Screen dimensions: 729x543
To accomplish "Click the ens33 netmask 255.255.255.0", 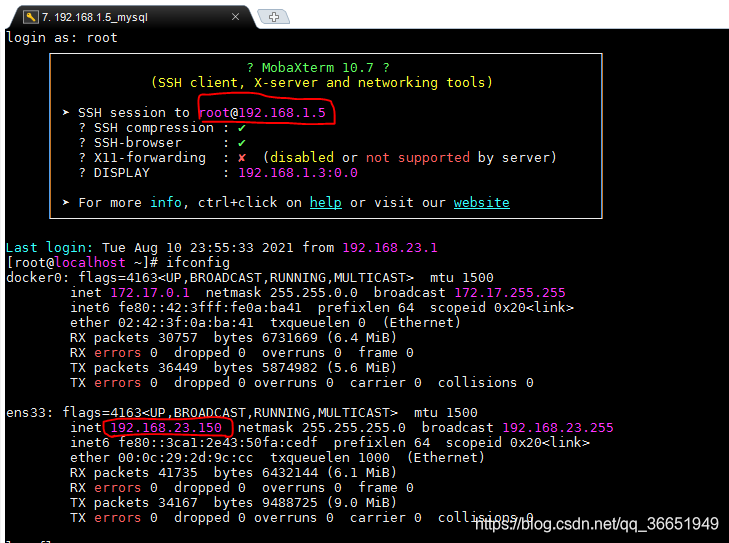I will point(354,428).
